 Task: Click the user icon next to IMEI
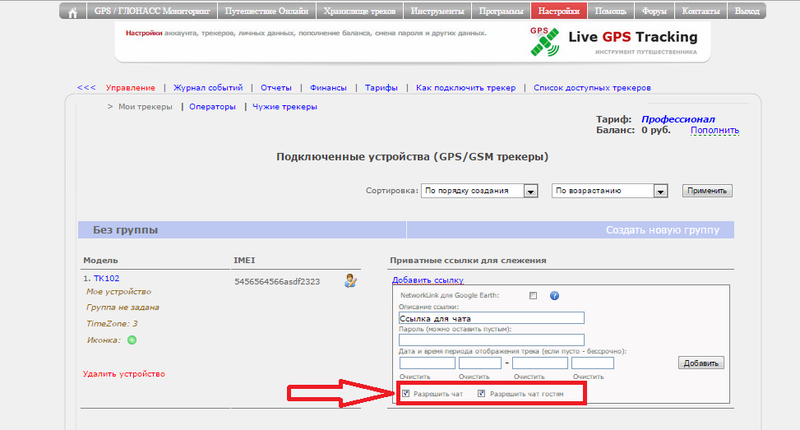pos(351,280)
